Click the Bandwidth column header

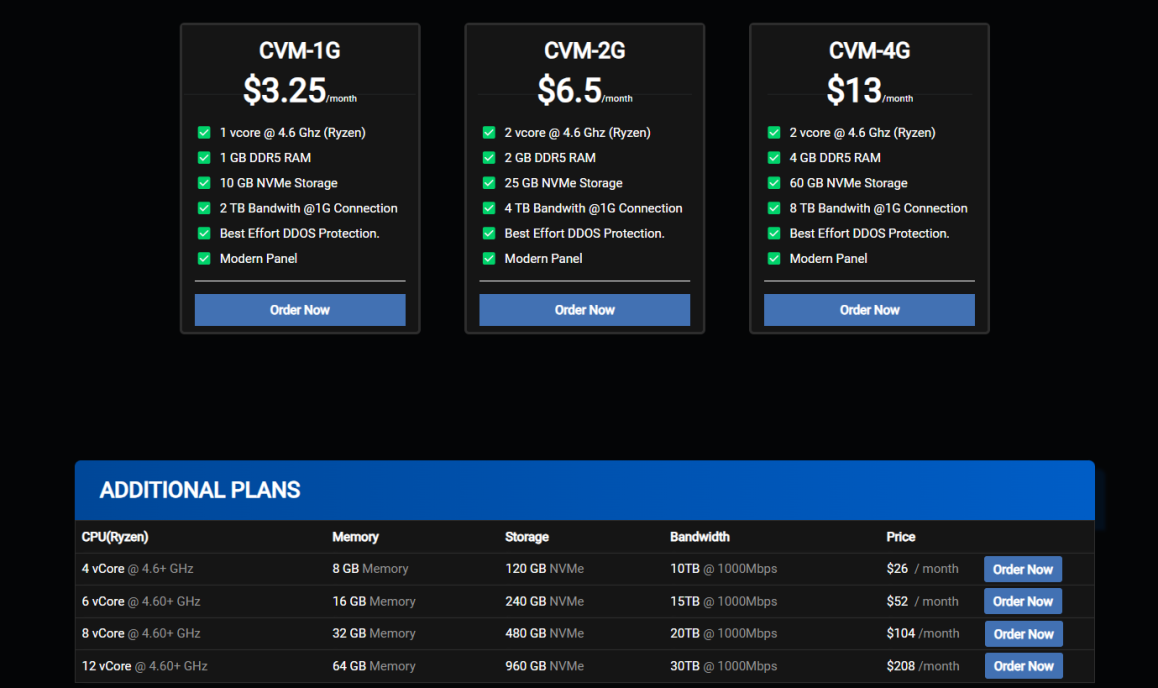tap(699, 537)
